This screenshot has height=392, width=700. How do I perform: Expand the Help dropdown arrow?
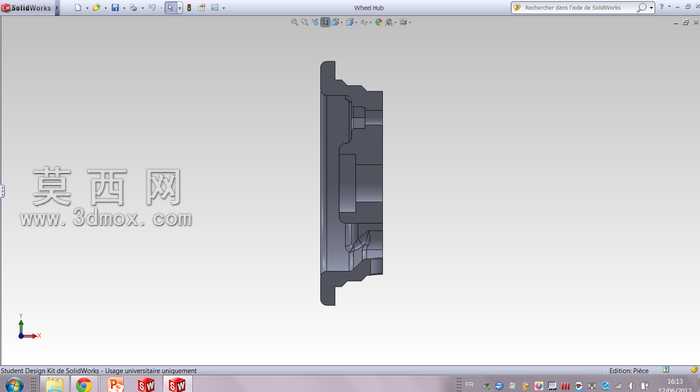click(669, 6)
